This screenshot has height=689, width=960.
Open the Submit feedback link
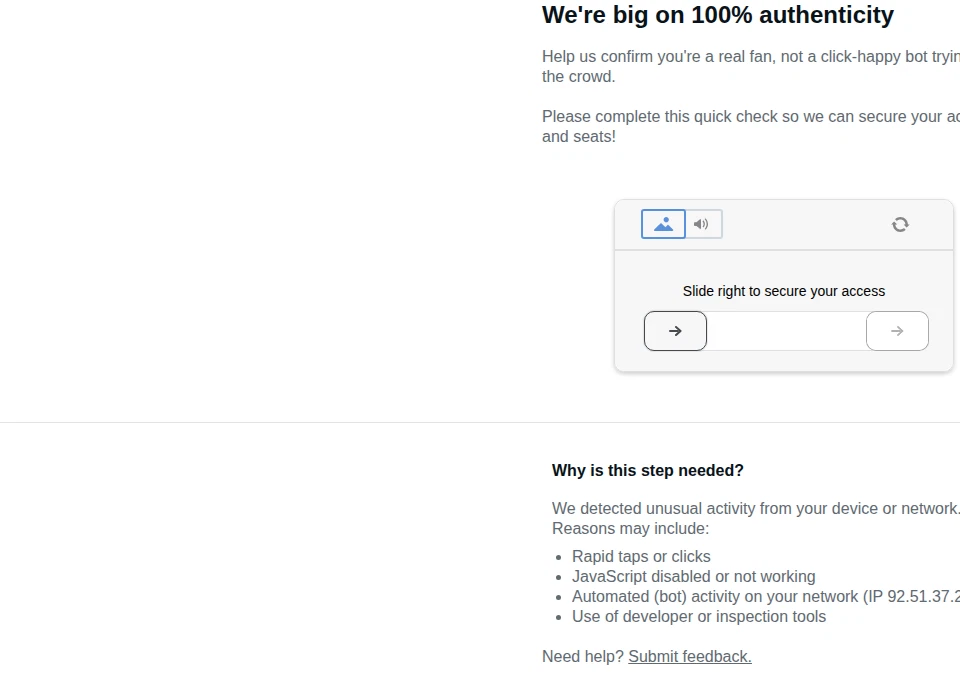pos(690,657)
